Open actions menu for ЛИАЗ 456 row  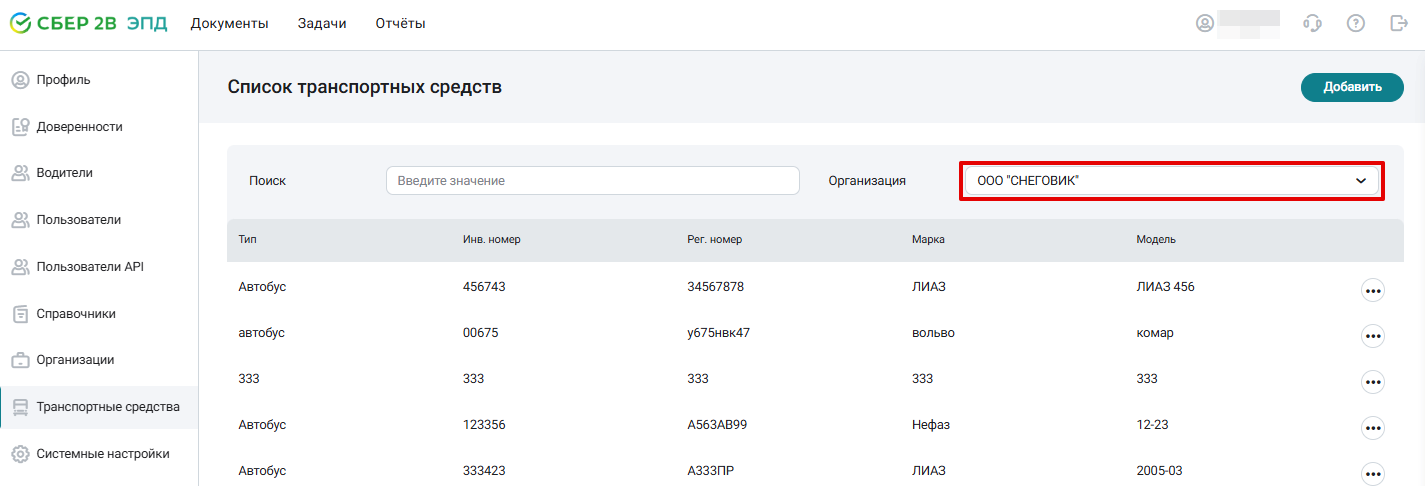click(1373, 290)
